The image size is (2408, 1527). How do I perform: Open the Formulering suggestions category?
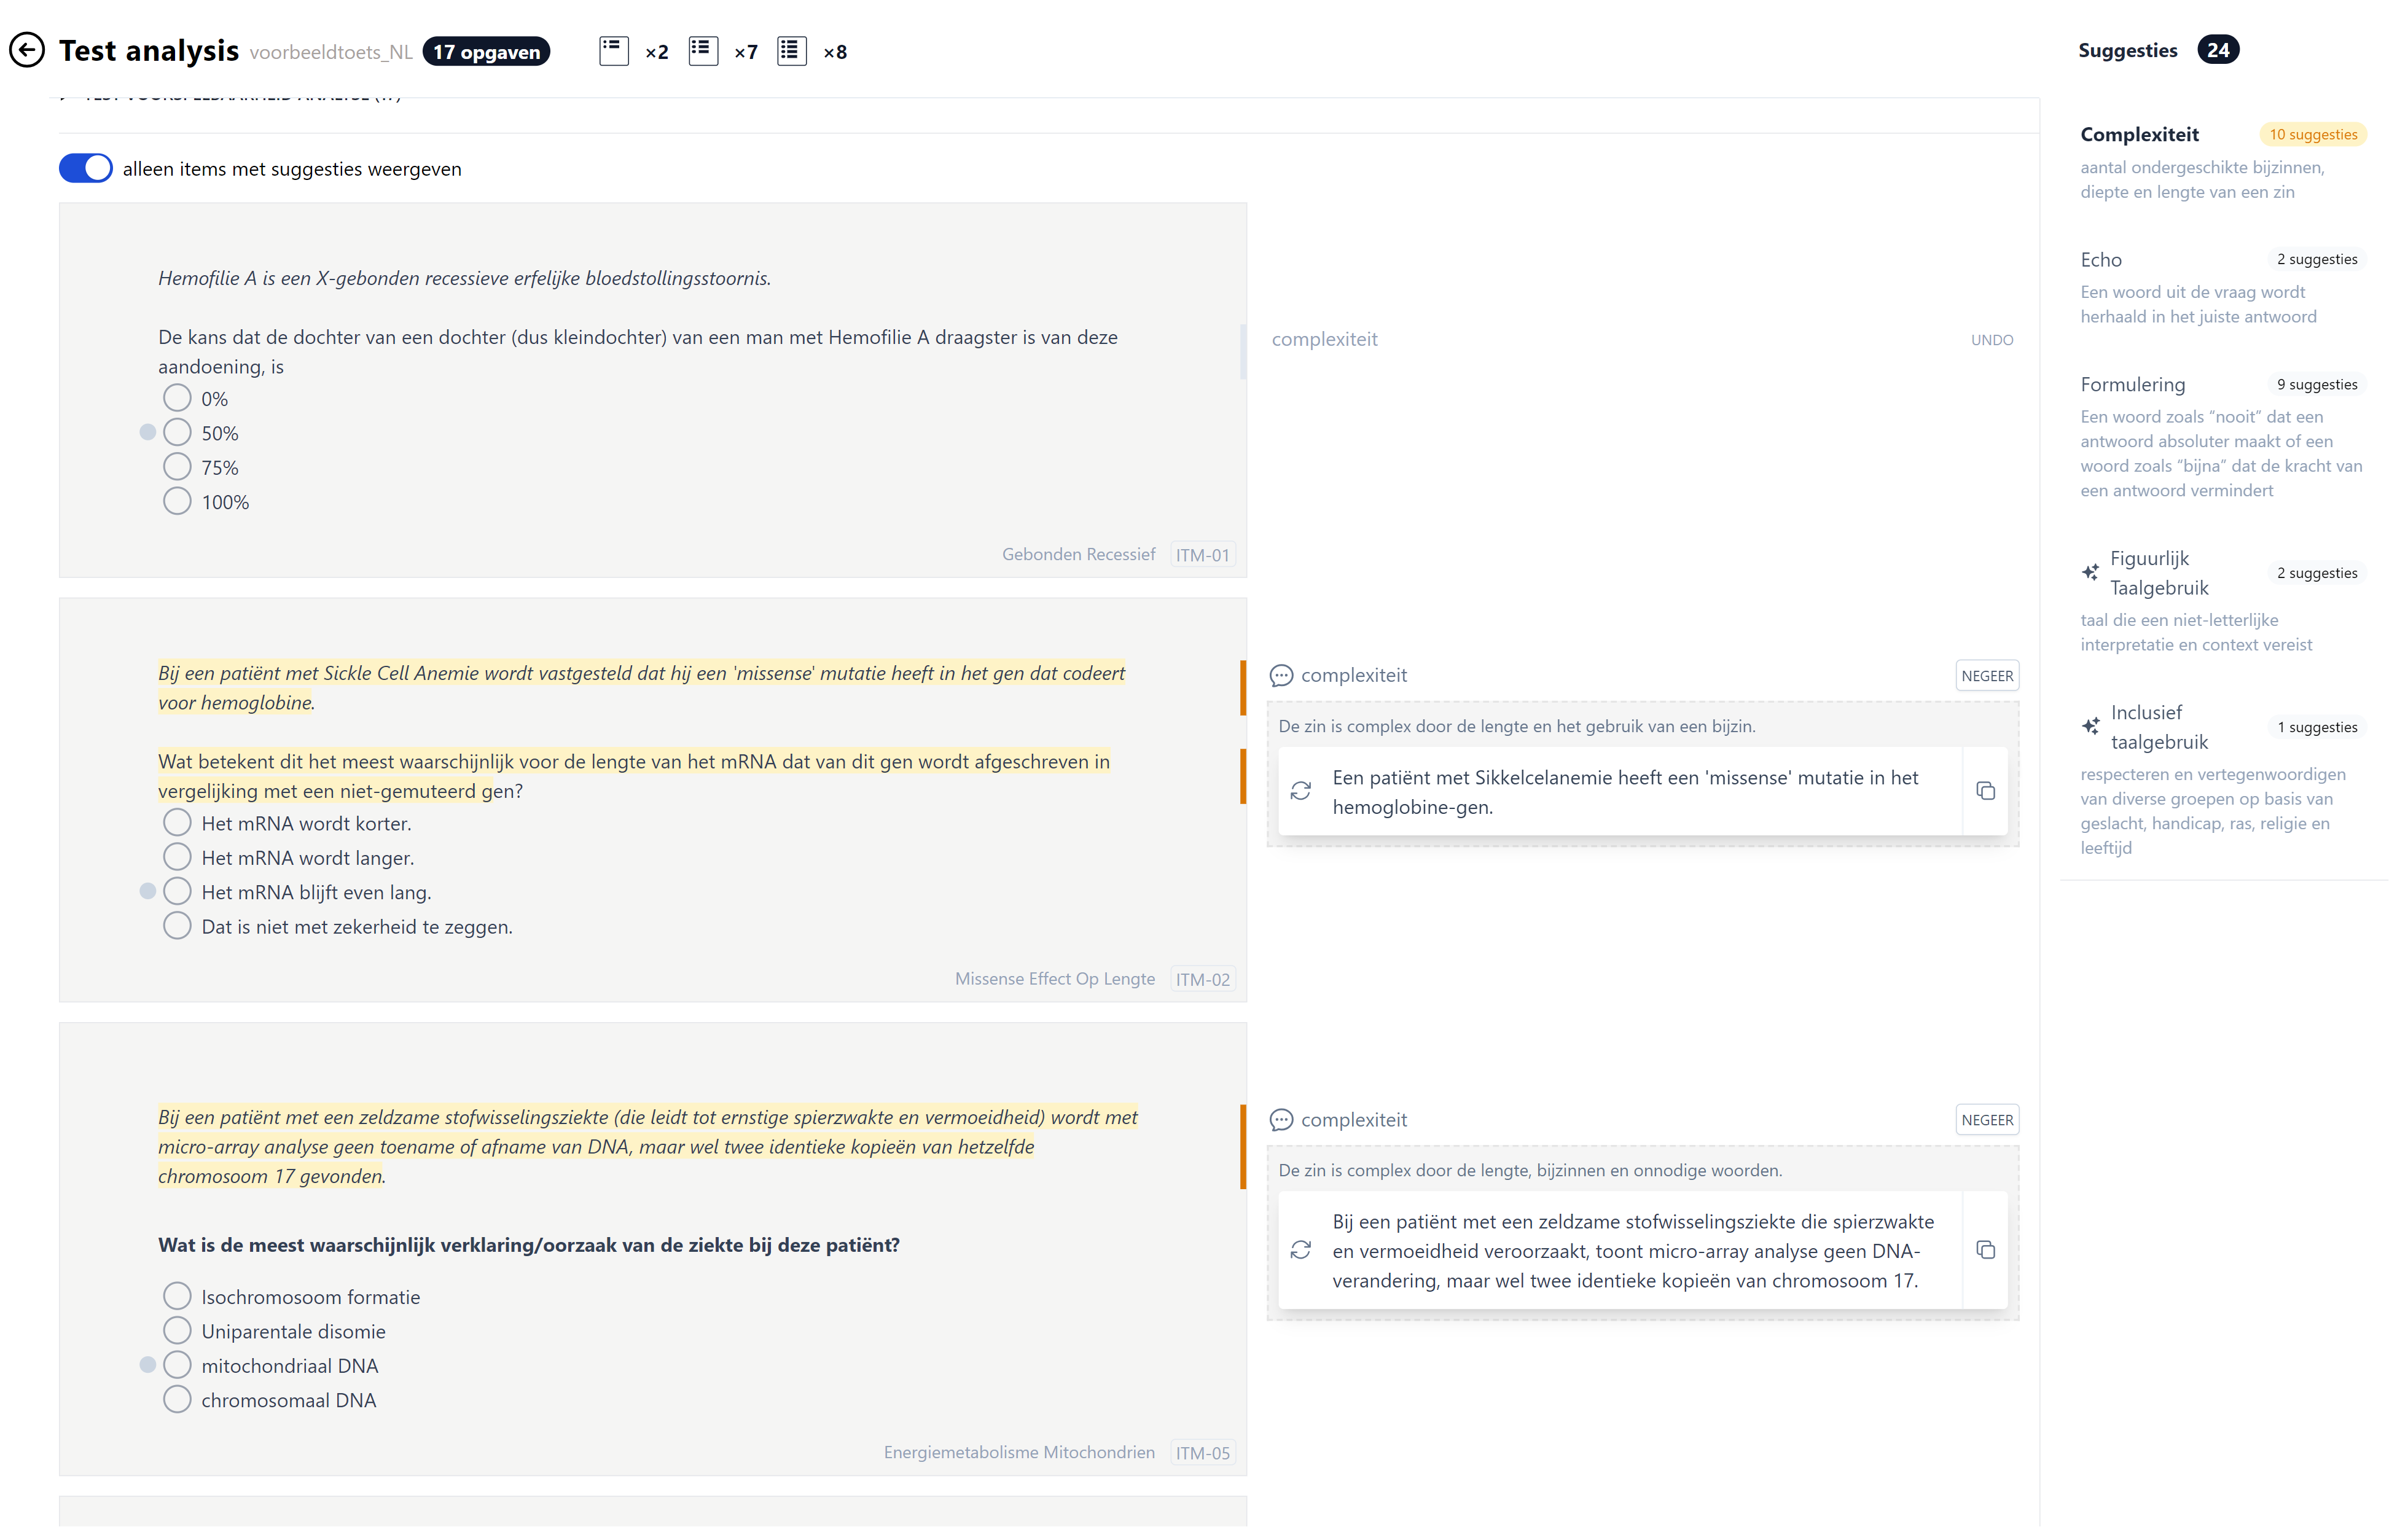click(x=2132, y=384)
